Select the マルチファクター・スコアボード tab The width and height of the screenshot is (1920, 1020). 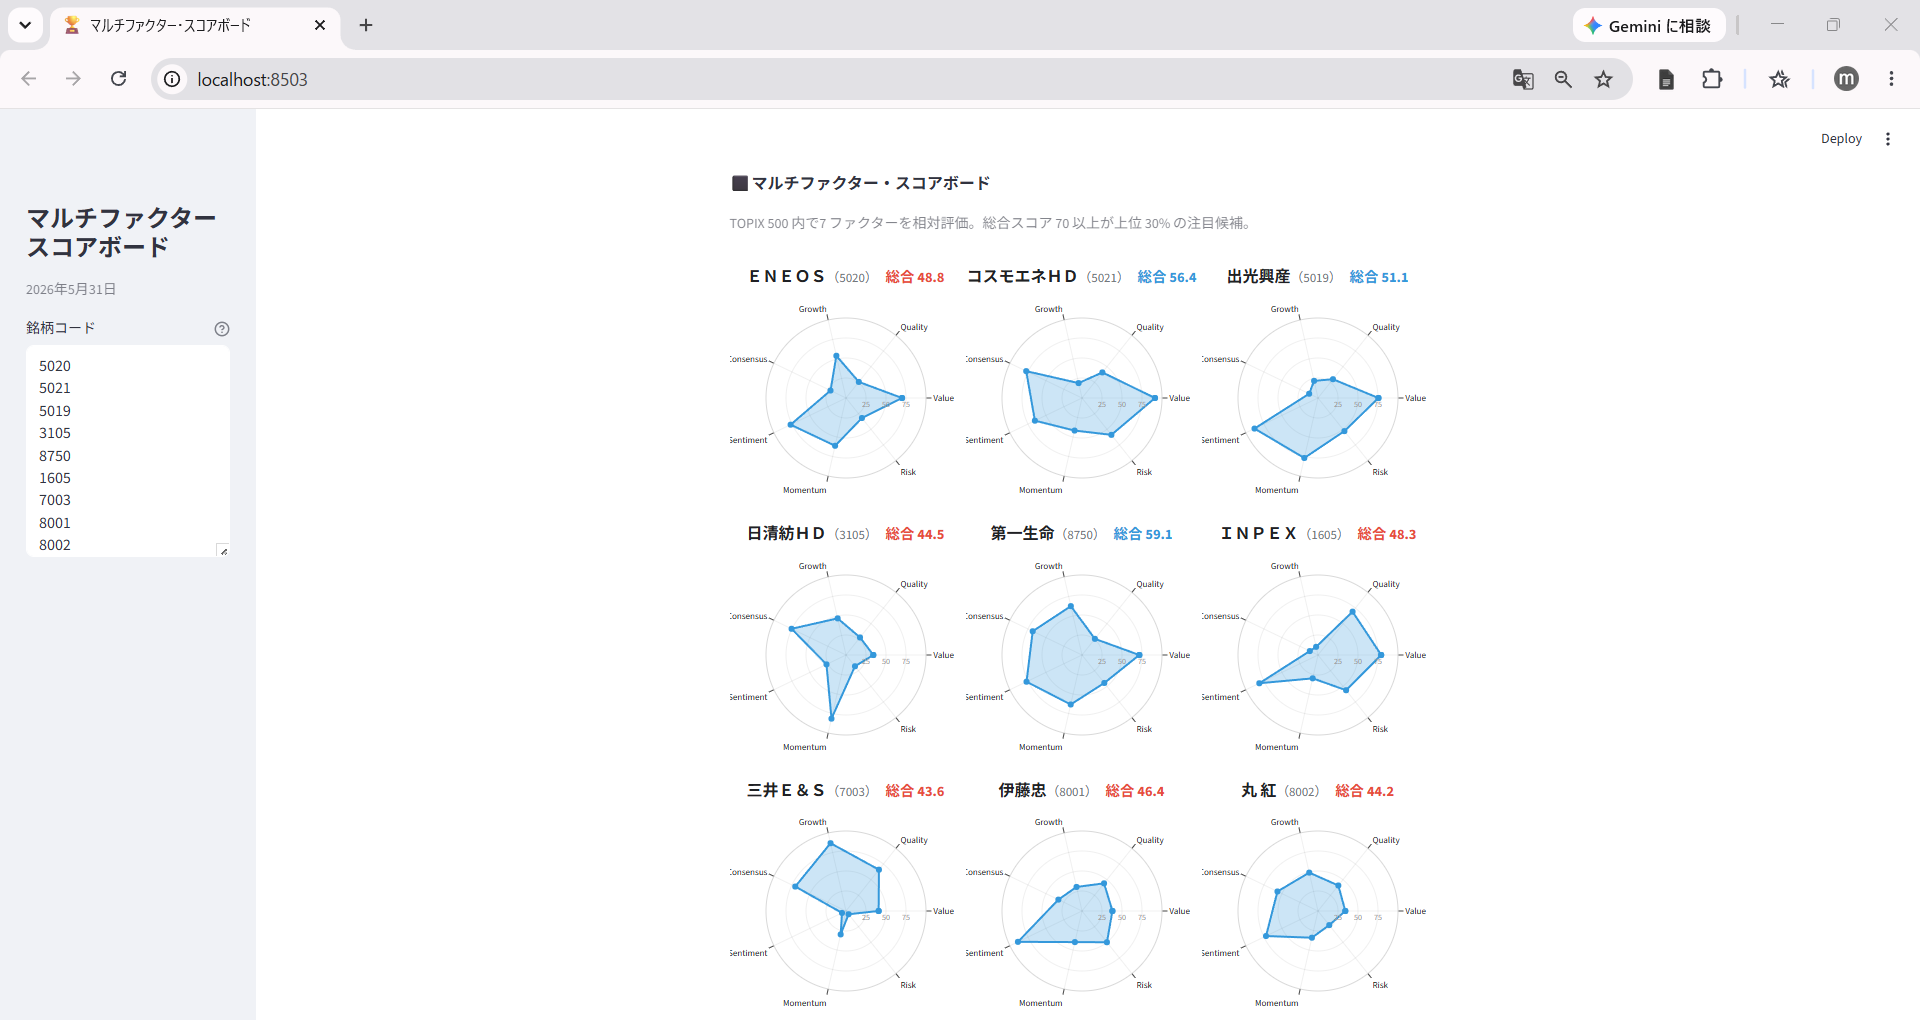point(195,25)
